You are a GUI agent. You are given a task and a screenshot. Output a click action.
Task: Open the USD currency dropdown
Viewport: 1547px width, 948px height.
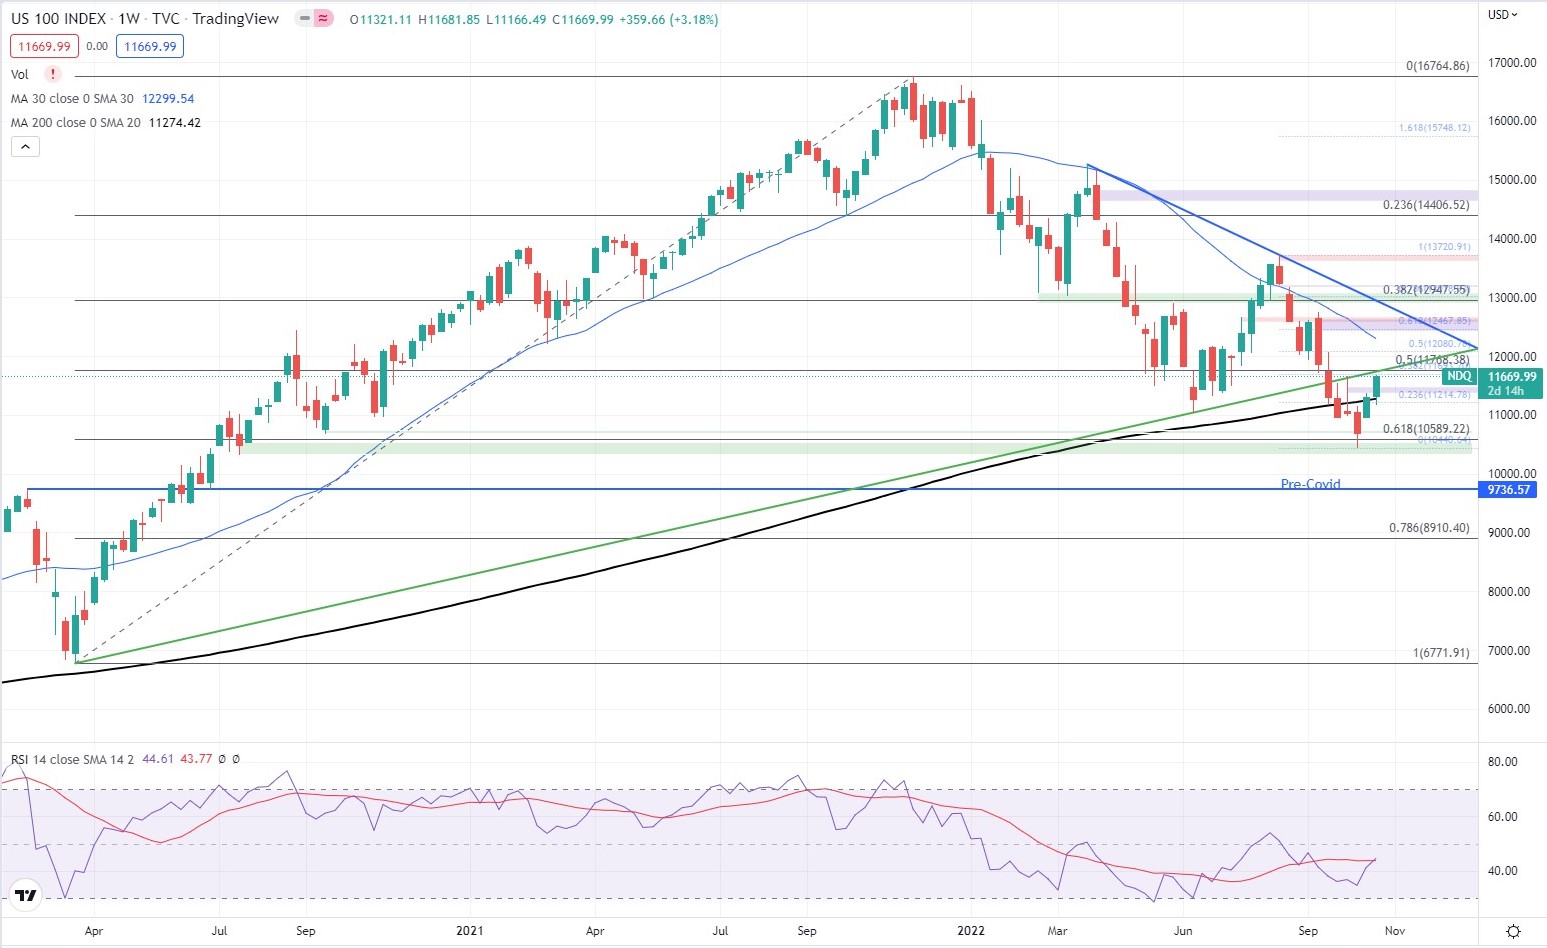point(1502,15)
